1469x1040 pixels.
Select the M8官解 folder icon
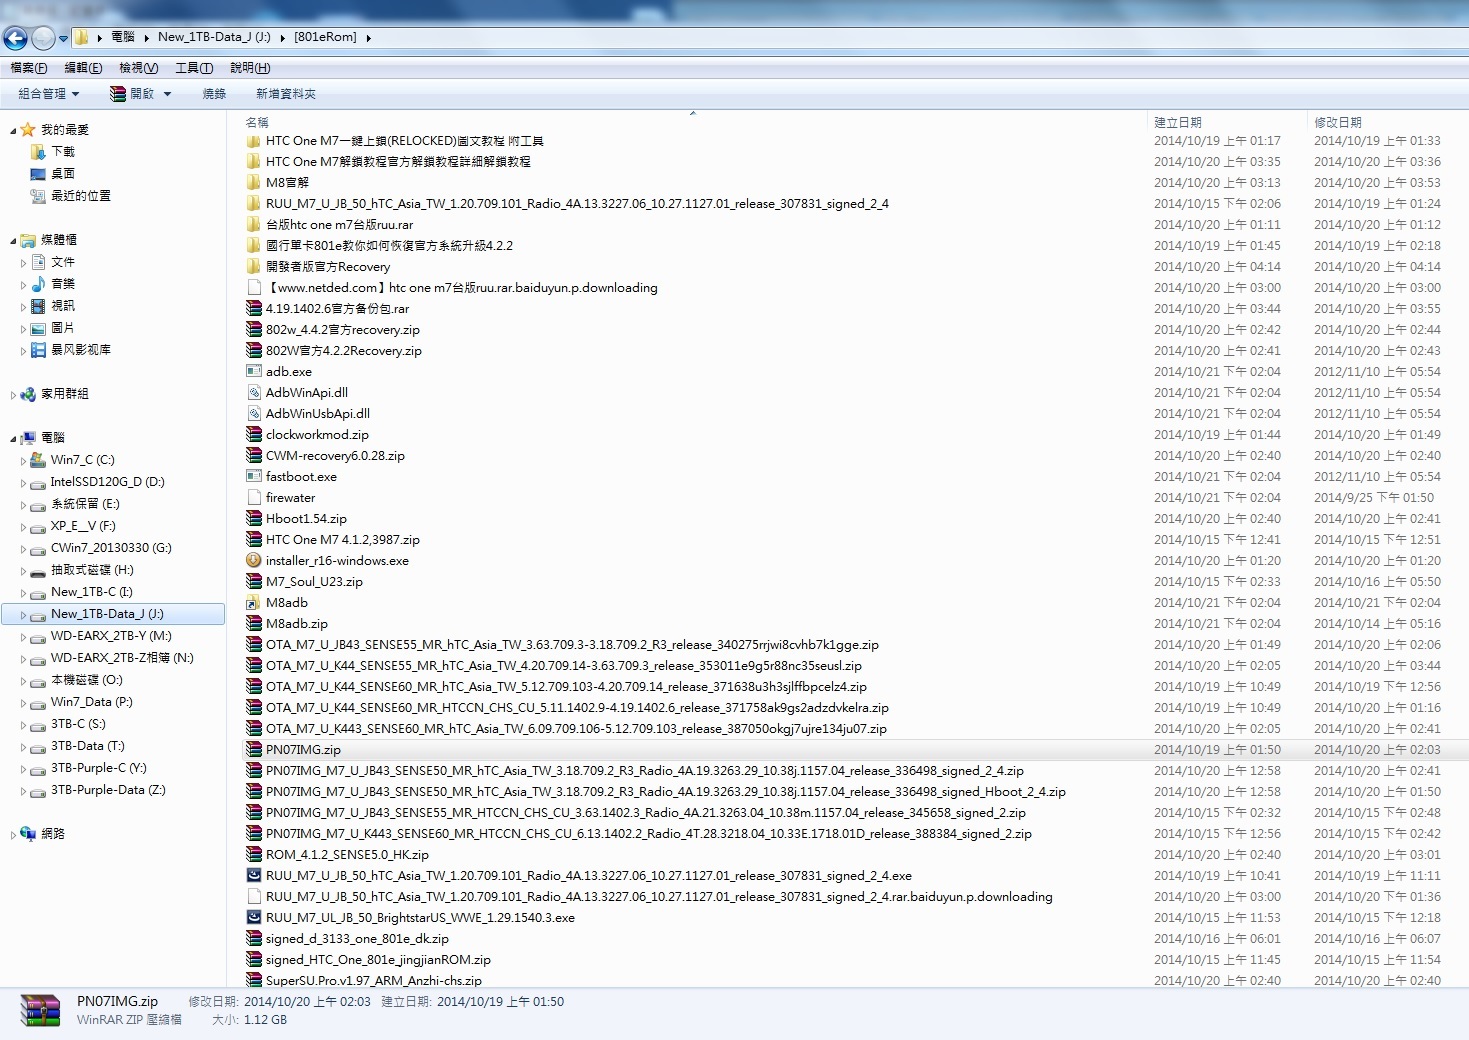tap(254, 182)
